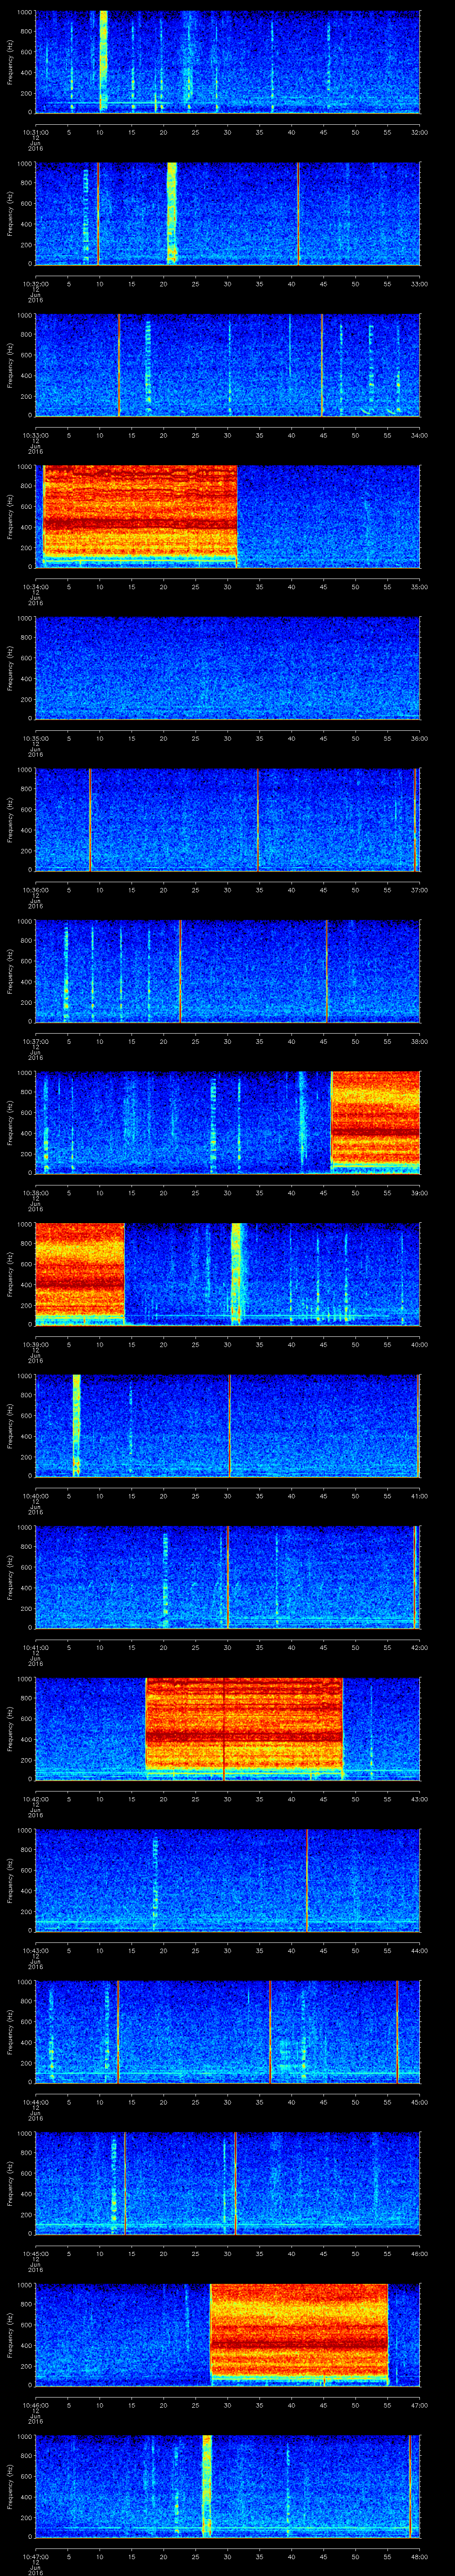The height and width of the screenshot is (2576, 455).
Task: Click the 48:00 end time label
Action: (420, 2556)
